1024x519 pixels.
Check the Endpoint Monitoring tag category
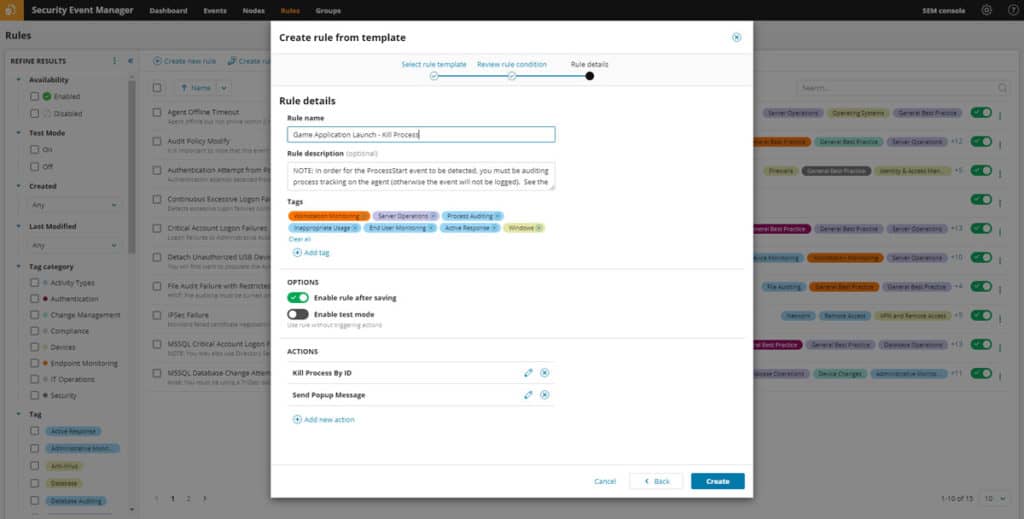point(35,364)
